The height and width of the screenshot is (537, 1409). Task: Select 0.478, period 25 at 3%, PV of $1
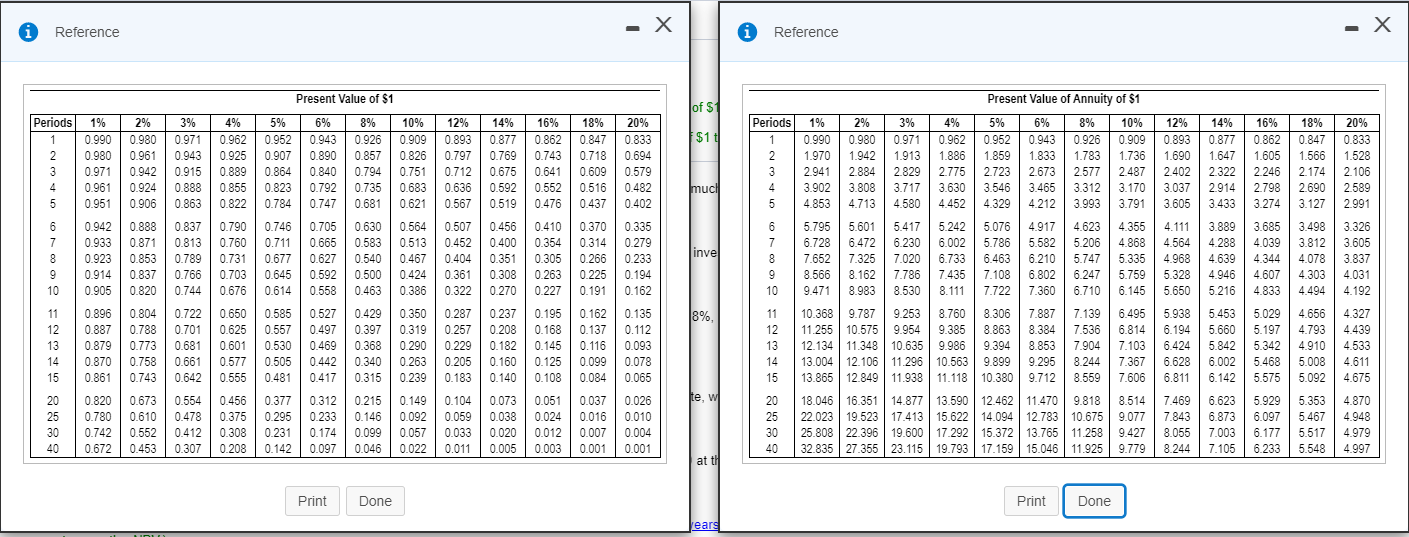[189, 417]
